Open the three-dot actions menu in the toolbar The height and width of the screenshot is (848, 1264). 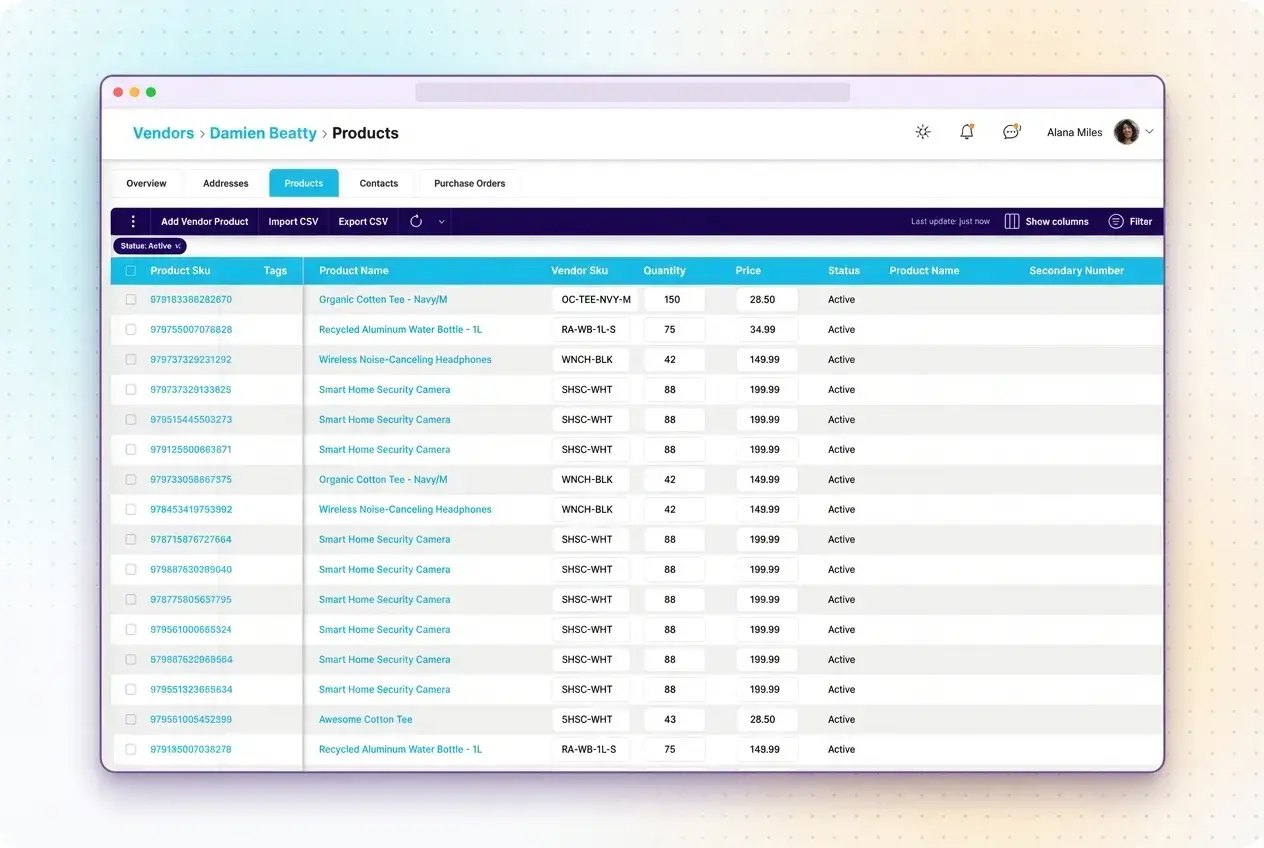(133, 221)
